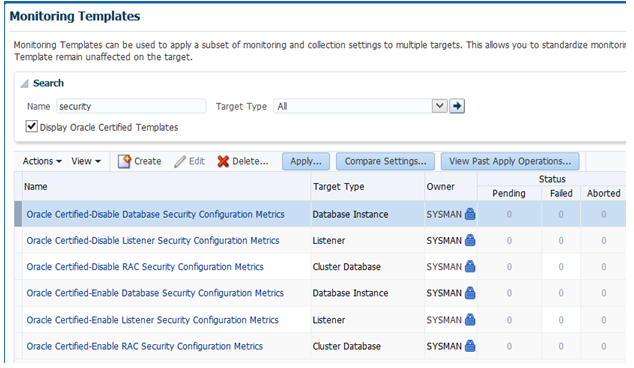Screen dimensions: 634x368
Task: Open Oracle Certified-Disable Listener Security Configuration Metrics
Action: pos(153,241)
